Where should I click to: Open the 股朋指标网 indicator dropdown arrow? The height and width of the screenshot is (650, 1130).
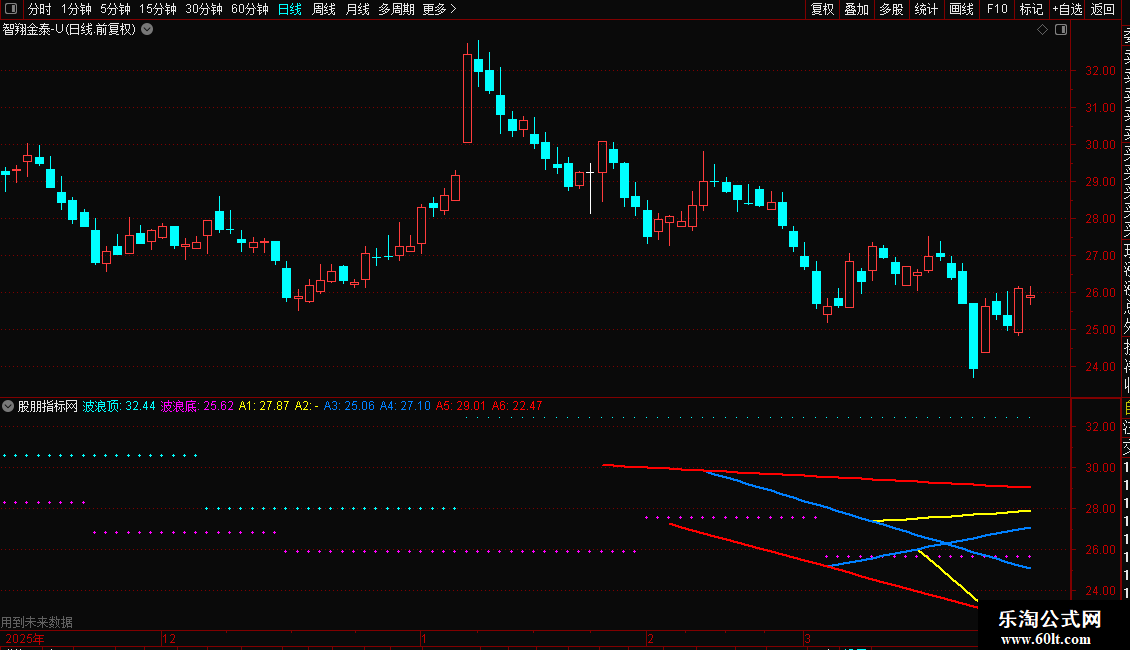(8, 406)
